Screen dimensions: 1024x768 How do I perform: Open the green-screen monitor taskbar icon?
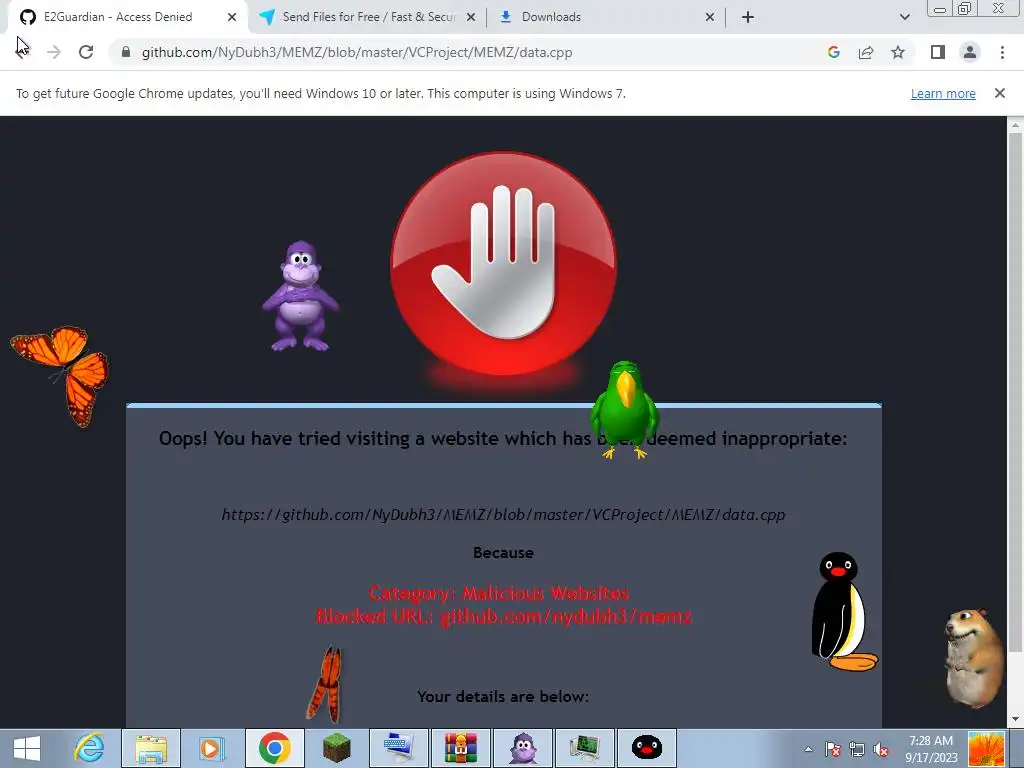tap(584, 748)
